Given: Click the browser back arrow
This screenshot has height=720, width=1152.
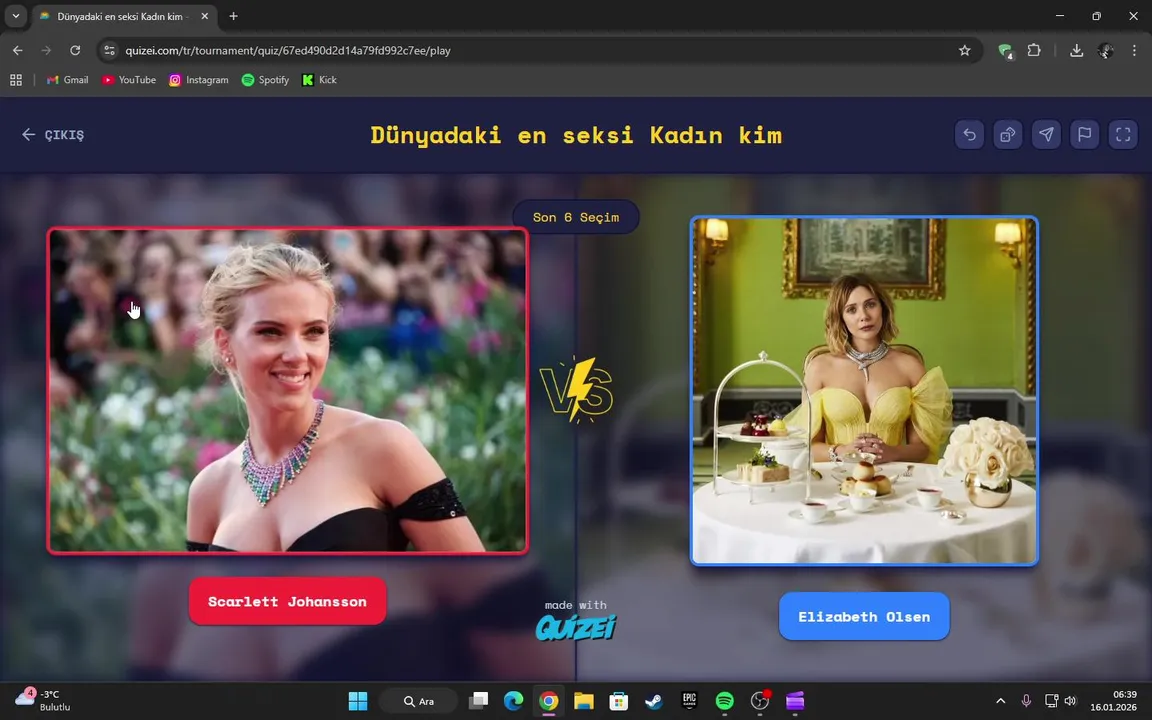Looking at the screenshot, I should coord(18,50).
